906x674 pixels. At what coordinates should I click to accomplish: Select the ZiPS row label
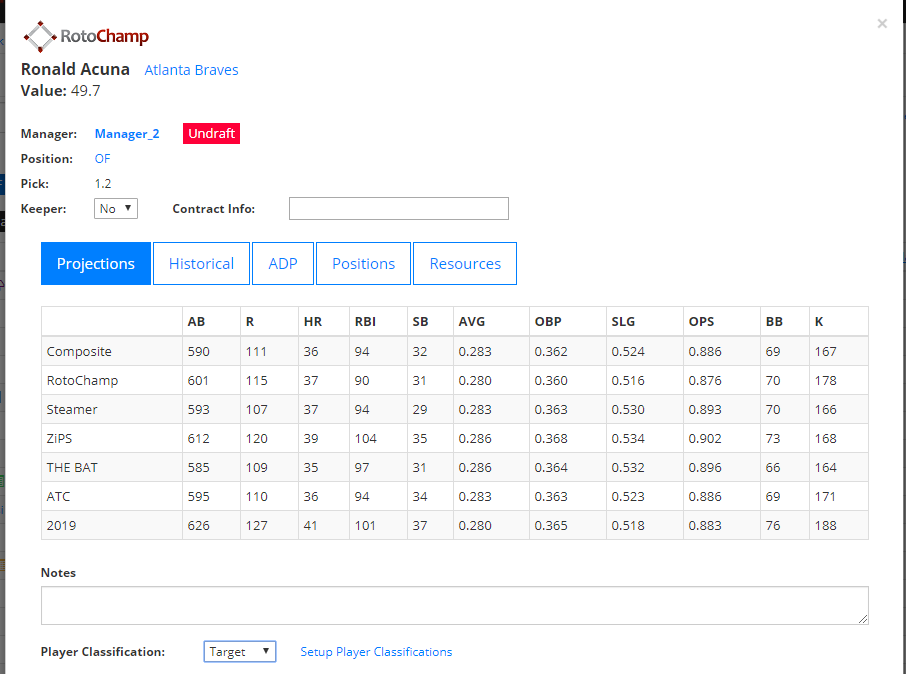pos(59,438)
